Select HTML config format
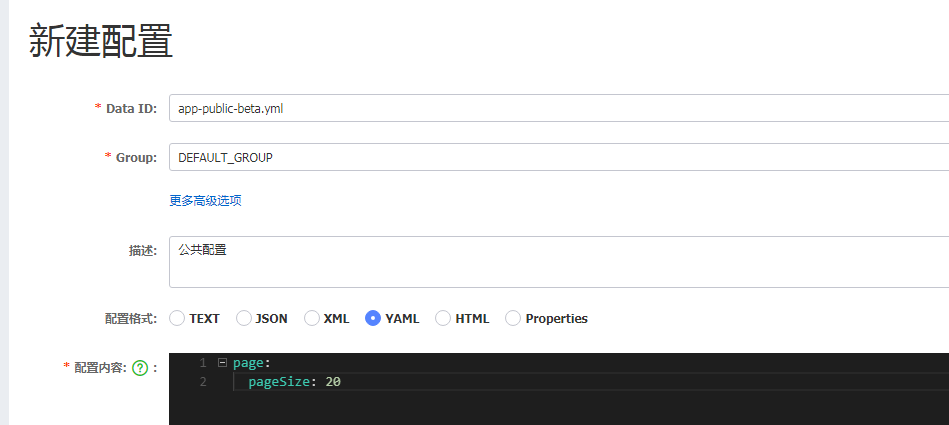The width and height of the screenshot is (949, 425). [443, 318]
